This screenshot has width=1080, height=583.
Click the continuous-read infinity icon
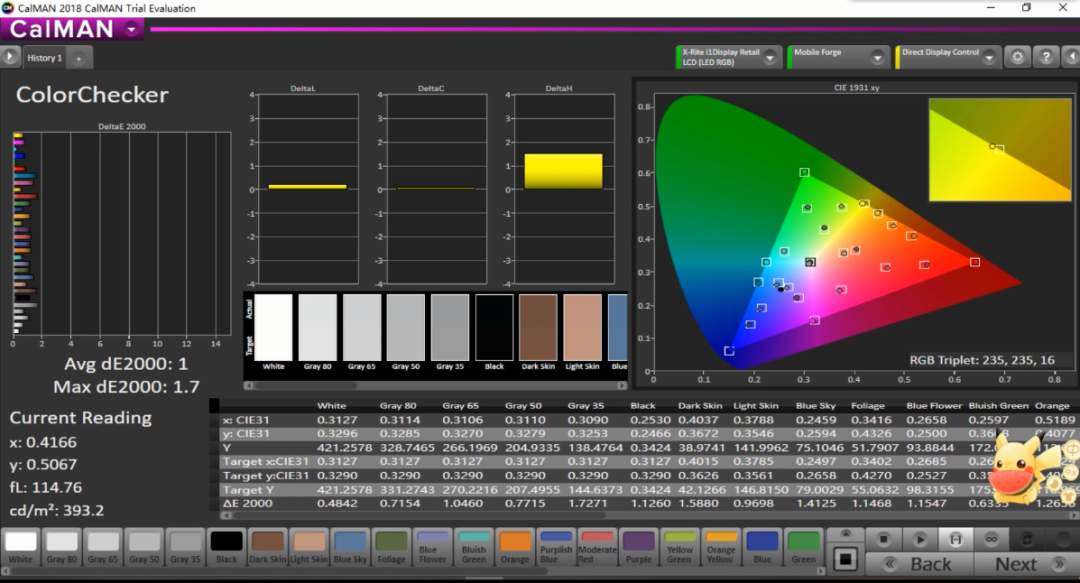992,539
